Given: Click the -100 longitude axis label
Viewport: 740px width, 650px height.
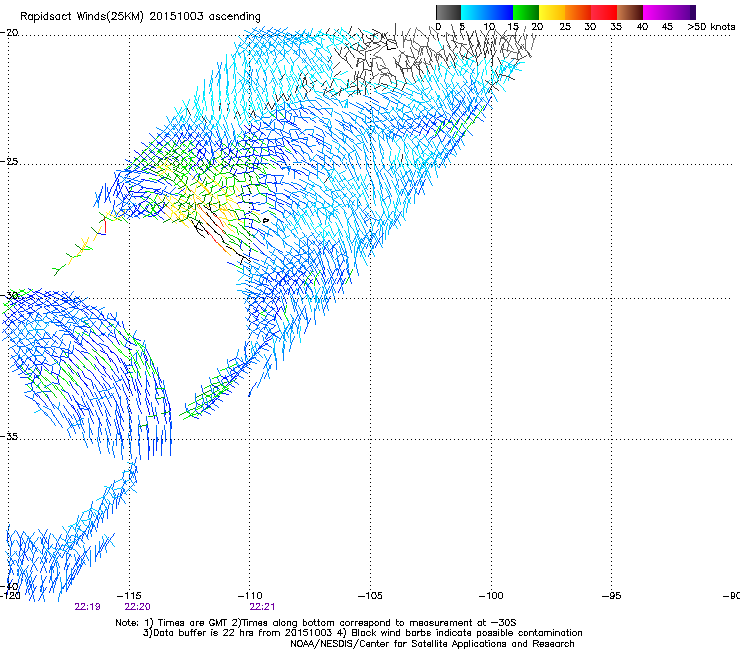Looking at the screenshot, I should [x=491, y=595].
